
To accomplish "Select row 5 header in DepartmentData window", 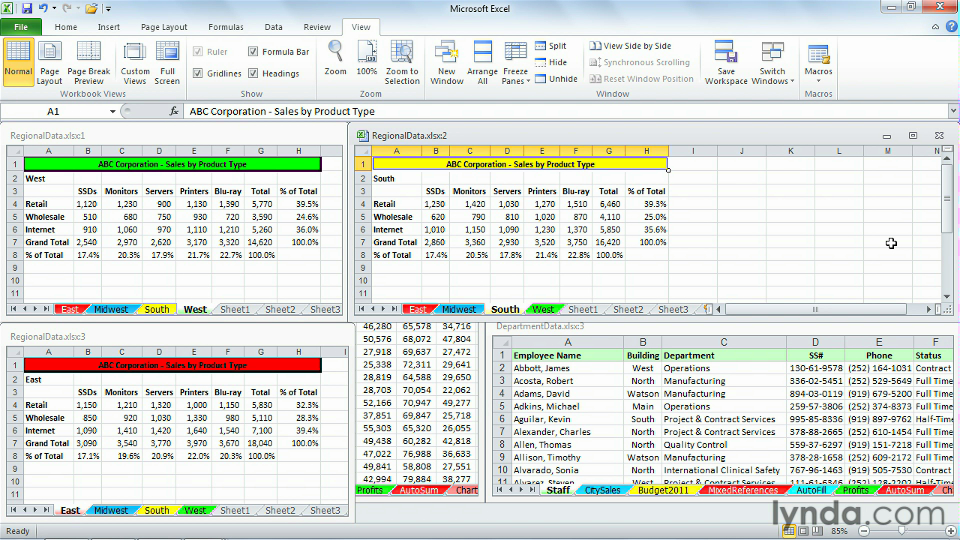I will click(x=502, y=407).
